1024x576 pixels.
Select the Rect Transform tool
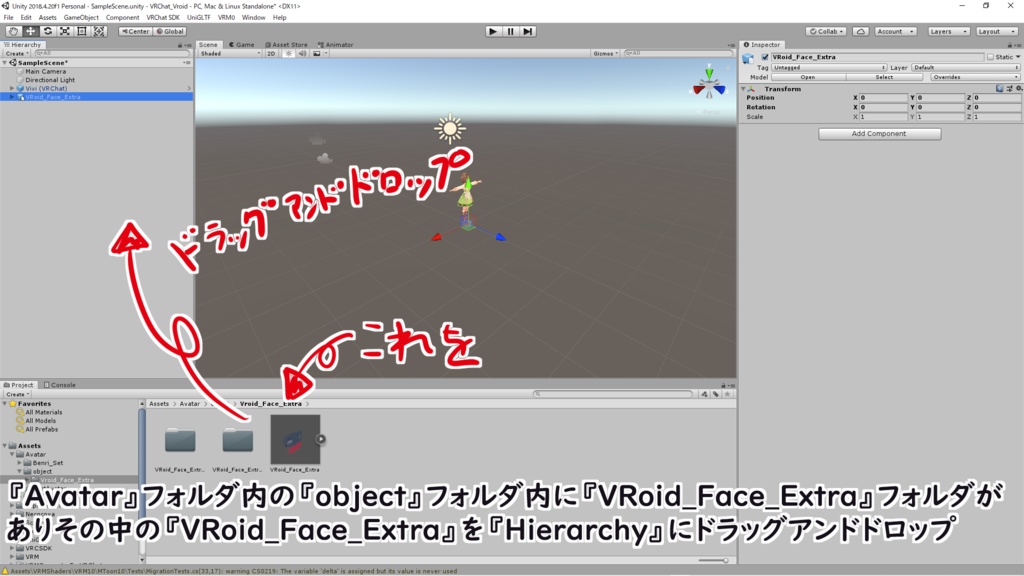(81, 31)
